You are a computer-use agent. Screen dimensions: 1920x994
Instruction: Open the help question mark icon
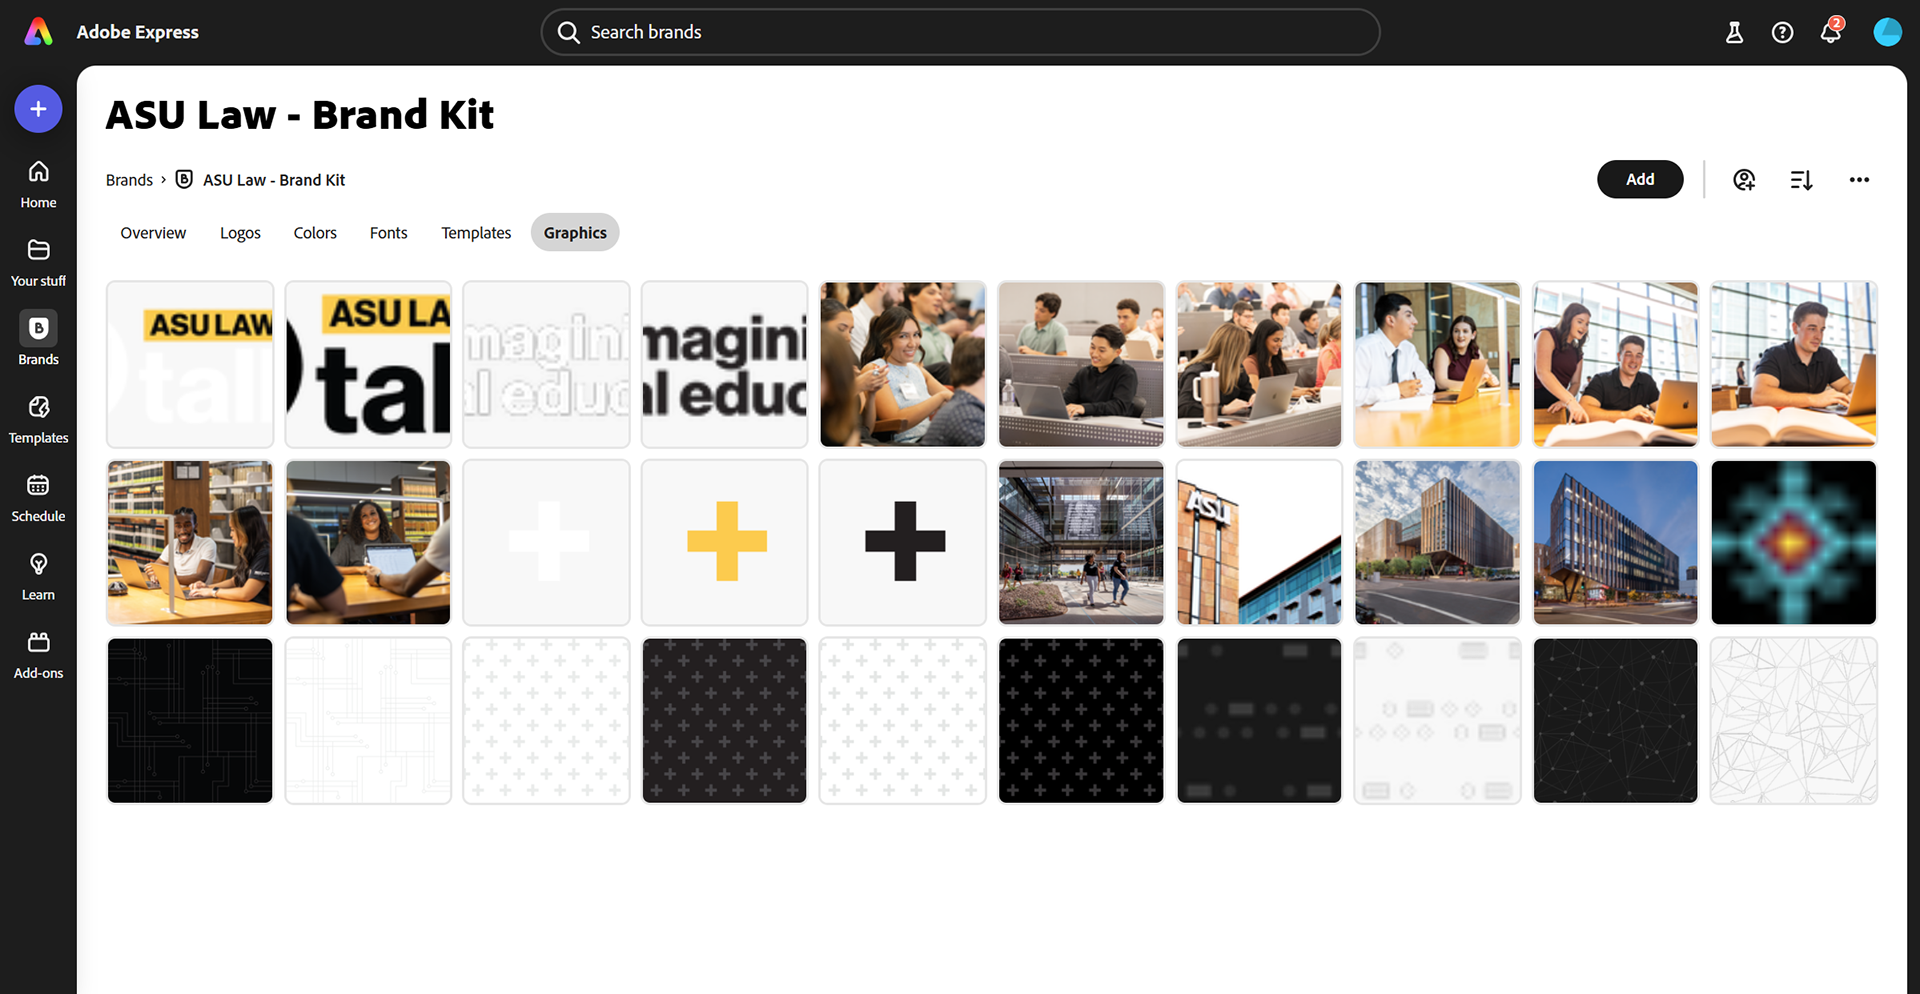click(x=1782, y=32)
